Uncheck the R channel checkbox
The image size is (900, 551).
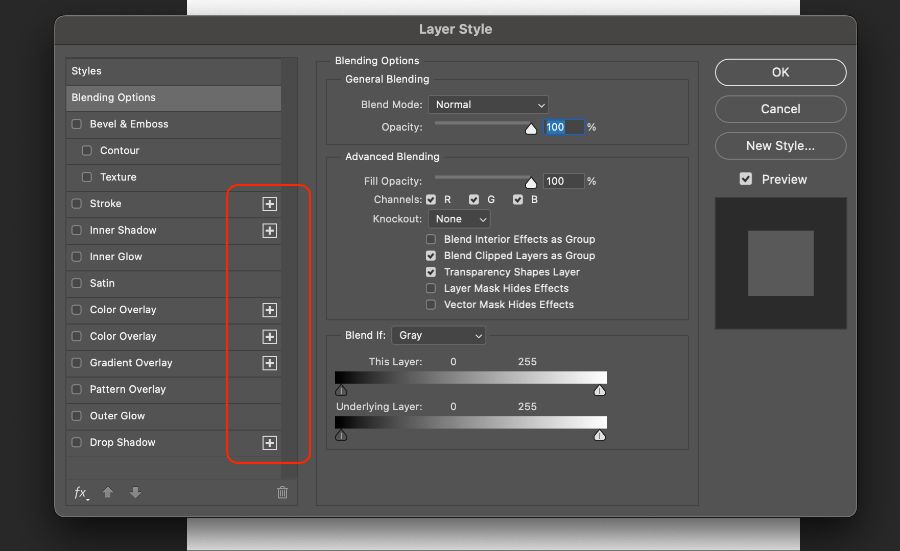coord(431,199)
